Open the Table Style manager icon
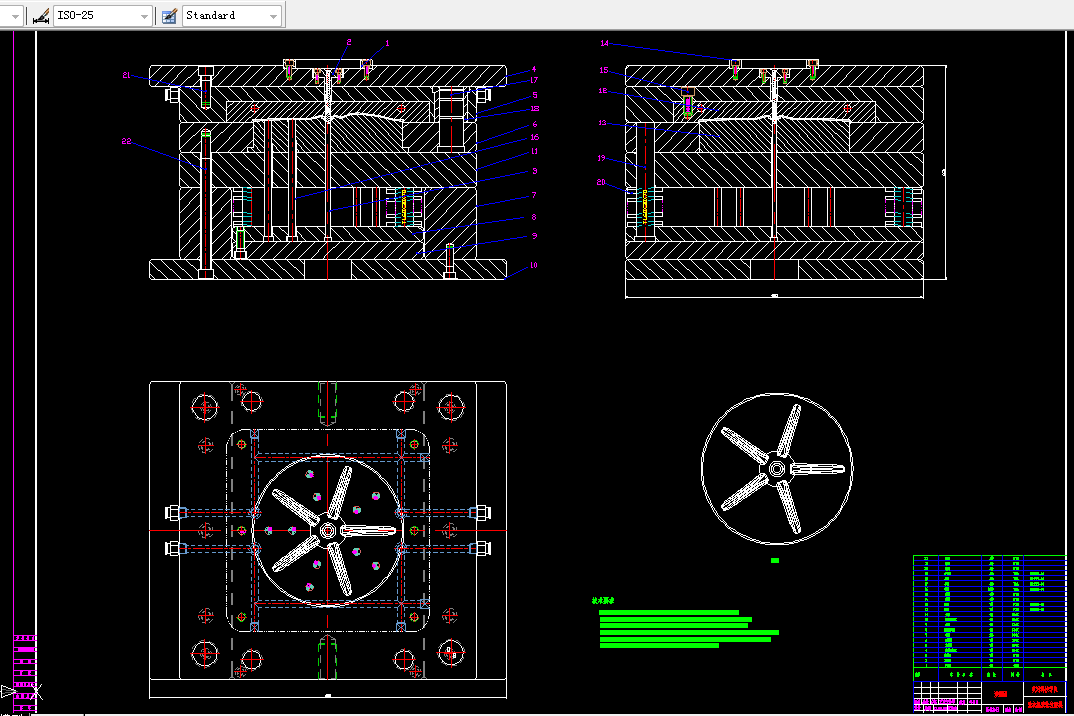The height and width of the screenshot is (716, 1074). (x=169, y=15)
